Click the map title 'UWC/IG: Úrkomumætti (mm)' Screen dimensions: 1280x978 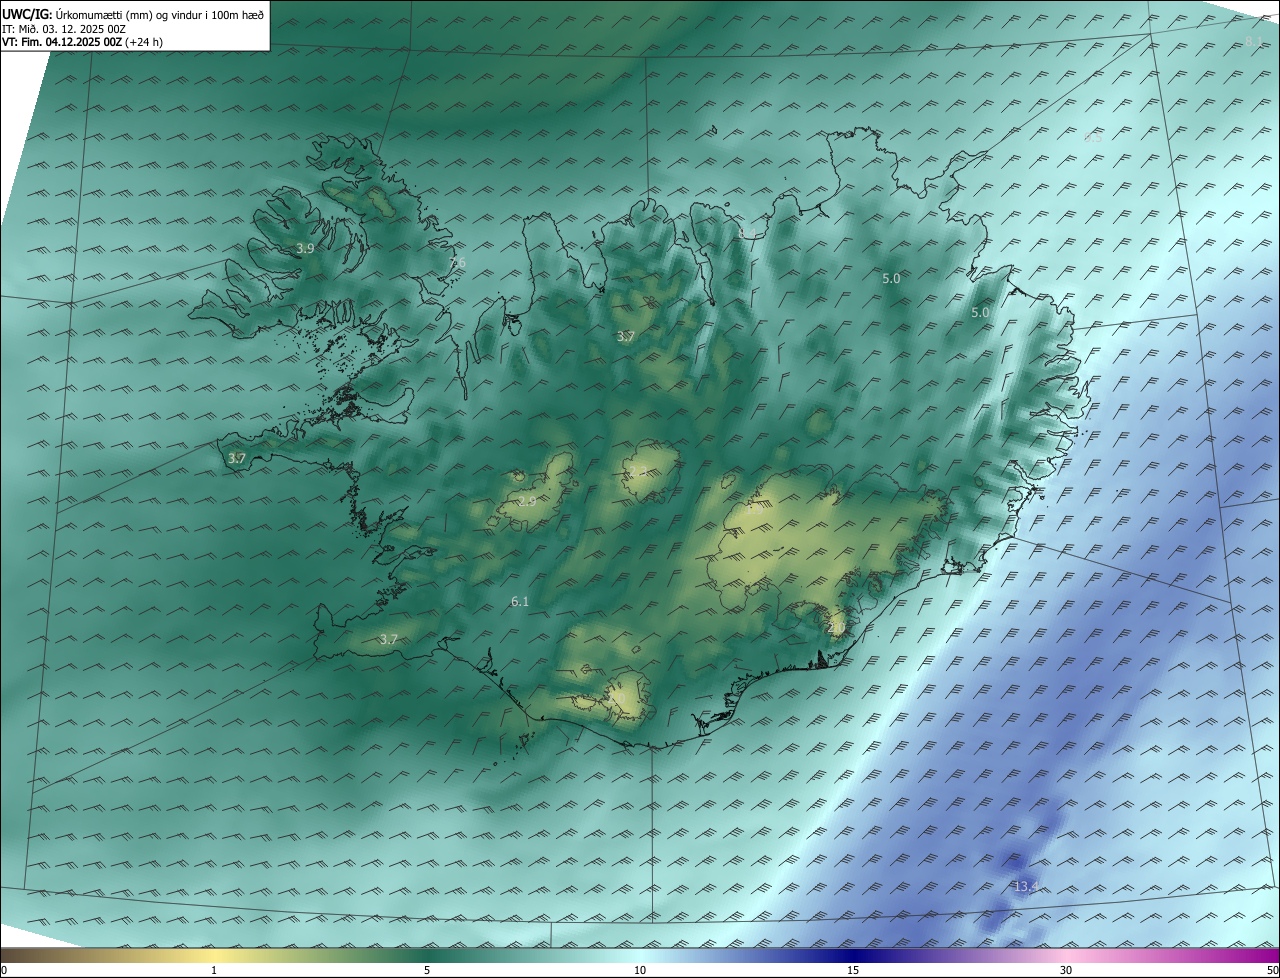(x=77, y=14)
